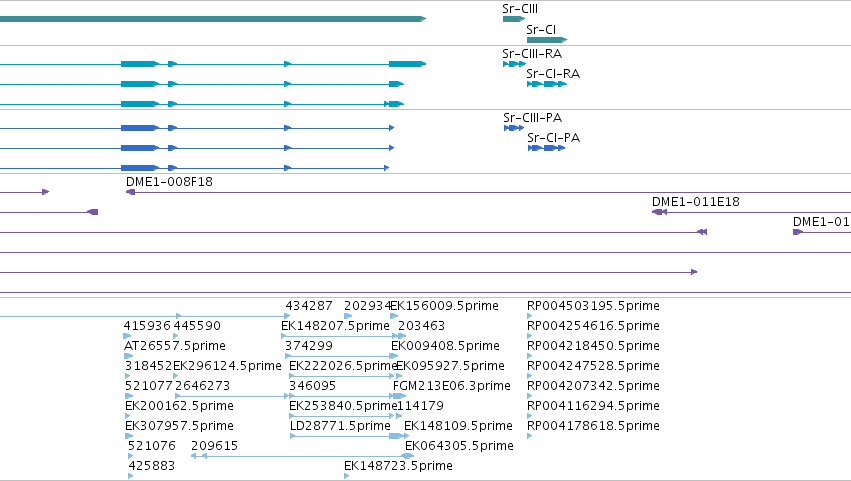
Task: Click the Sr-CI-PA protein glyph
Action: coord(546,148)
